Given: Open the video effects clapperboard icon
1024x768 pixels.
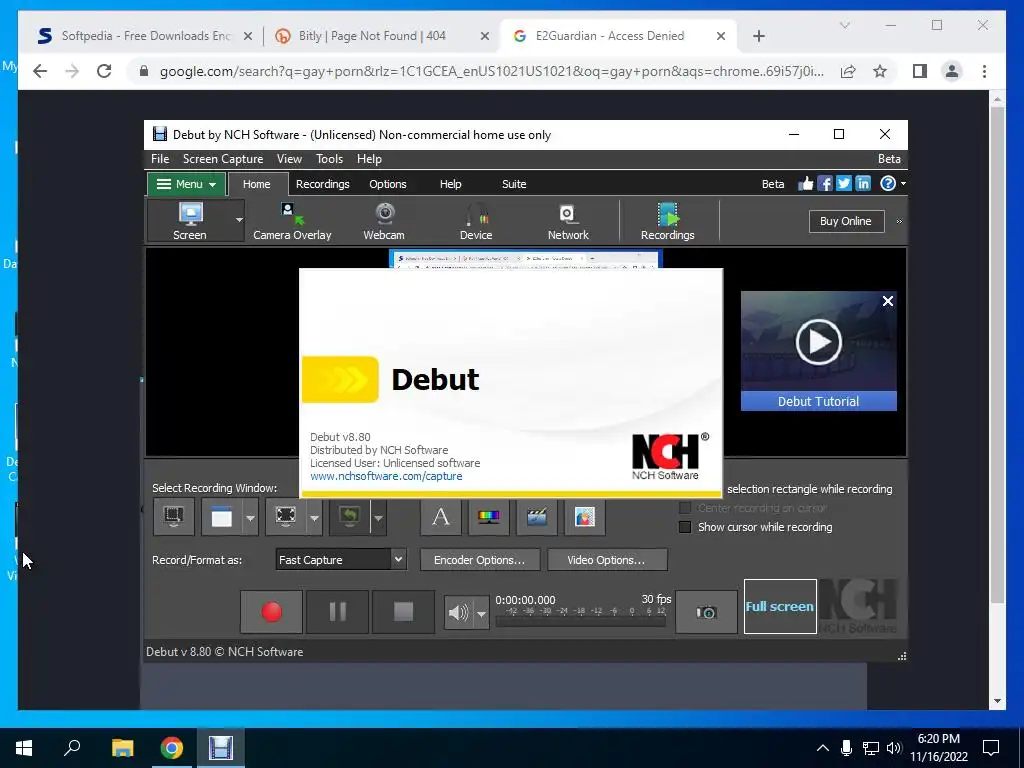Looking at the screenshot, I should (537, 517).
